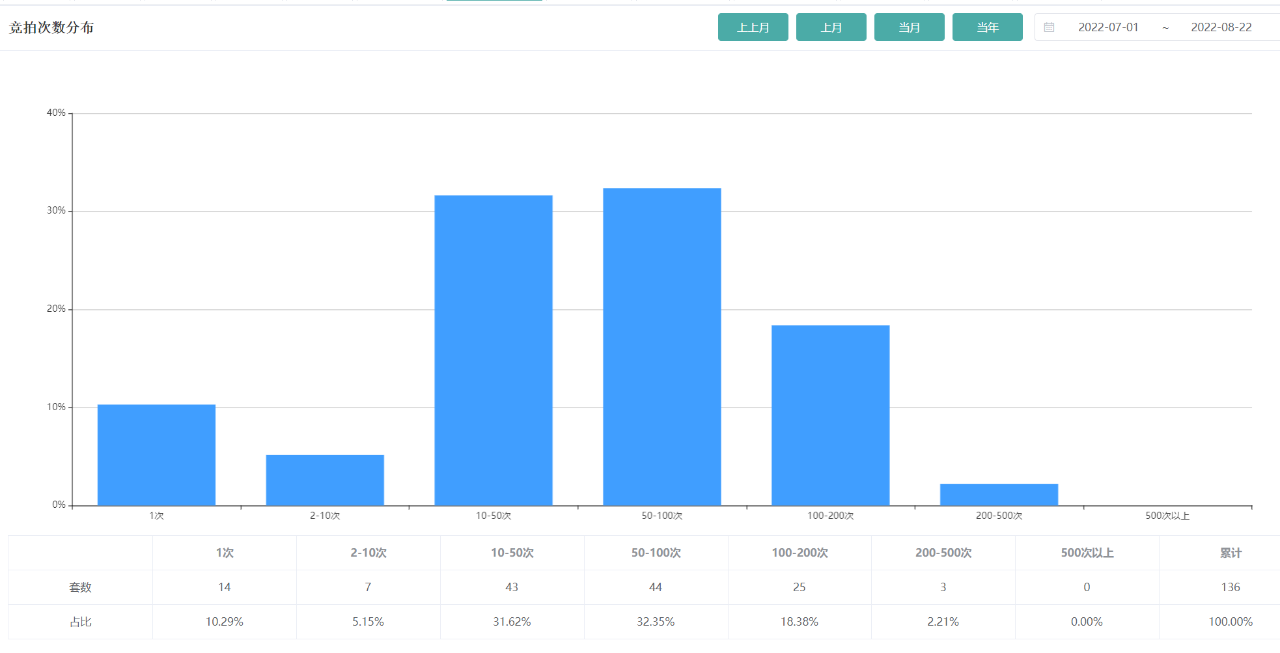Image resolution: width=1280 pixels, height=653 pixels.
Task: Click the 32.35% percentage cell
Action: click(656, 622)
